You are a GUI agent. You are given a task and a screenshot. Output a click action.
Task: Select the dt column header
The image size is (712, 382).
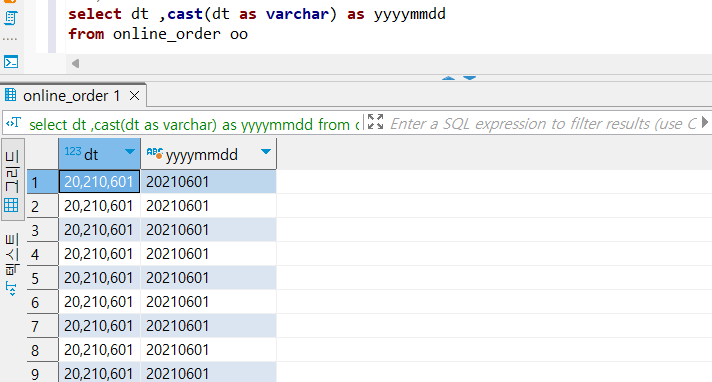(x=99, y=154)
